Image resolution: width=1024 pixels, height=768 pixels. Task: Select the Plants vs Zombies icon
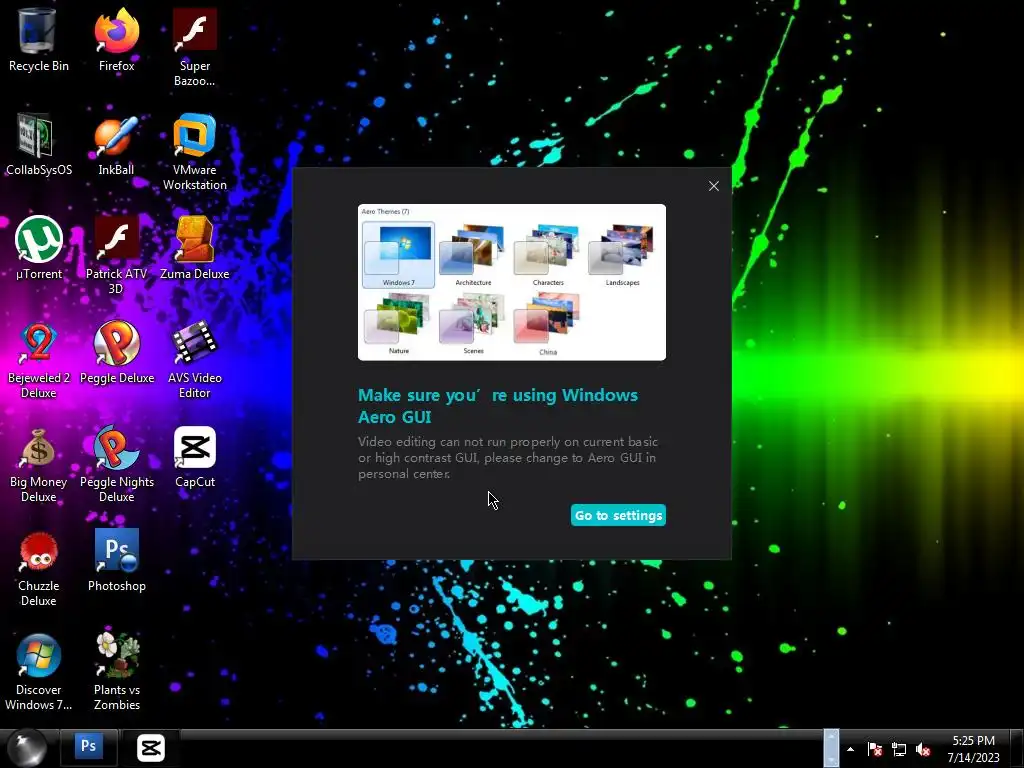coord(116,671)
